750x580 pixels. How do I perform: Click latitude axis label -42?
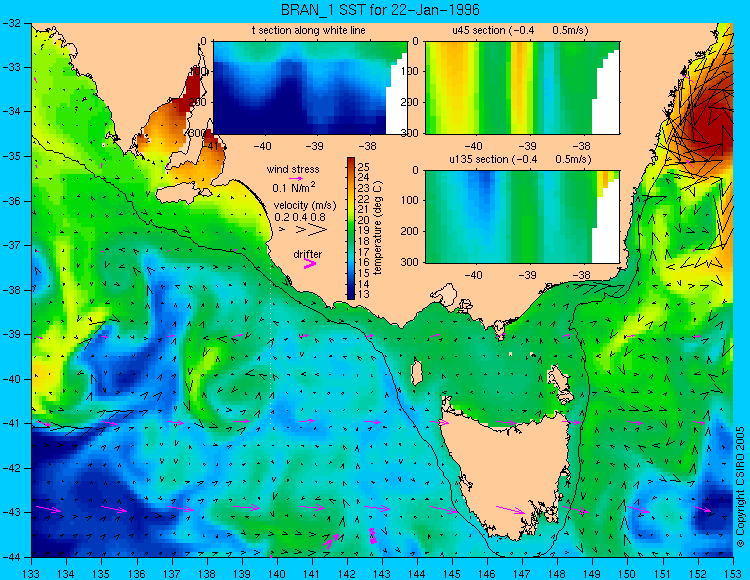pos(11,468)
